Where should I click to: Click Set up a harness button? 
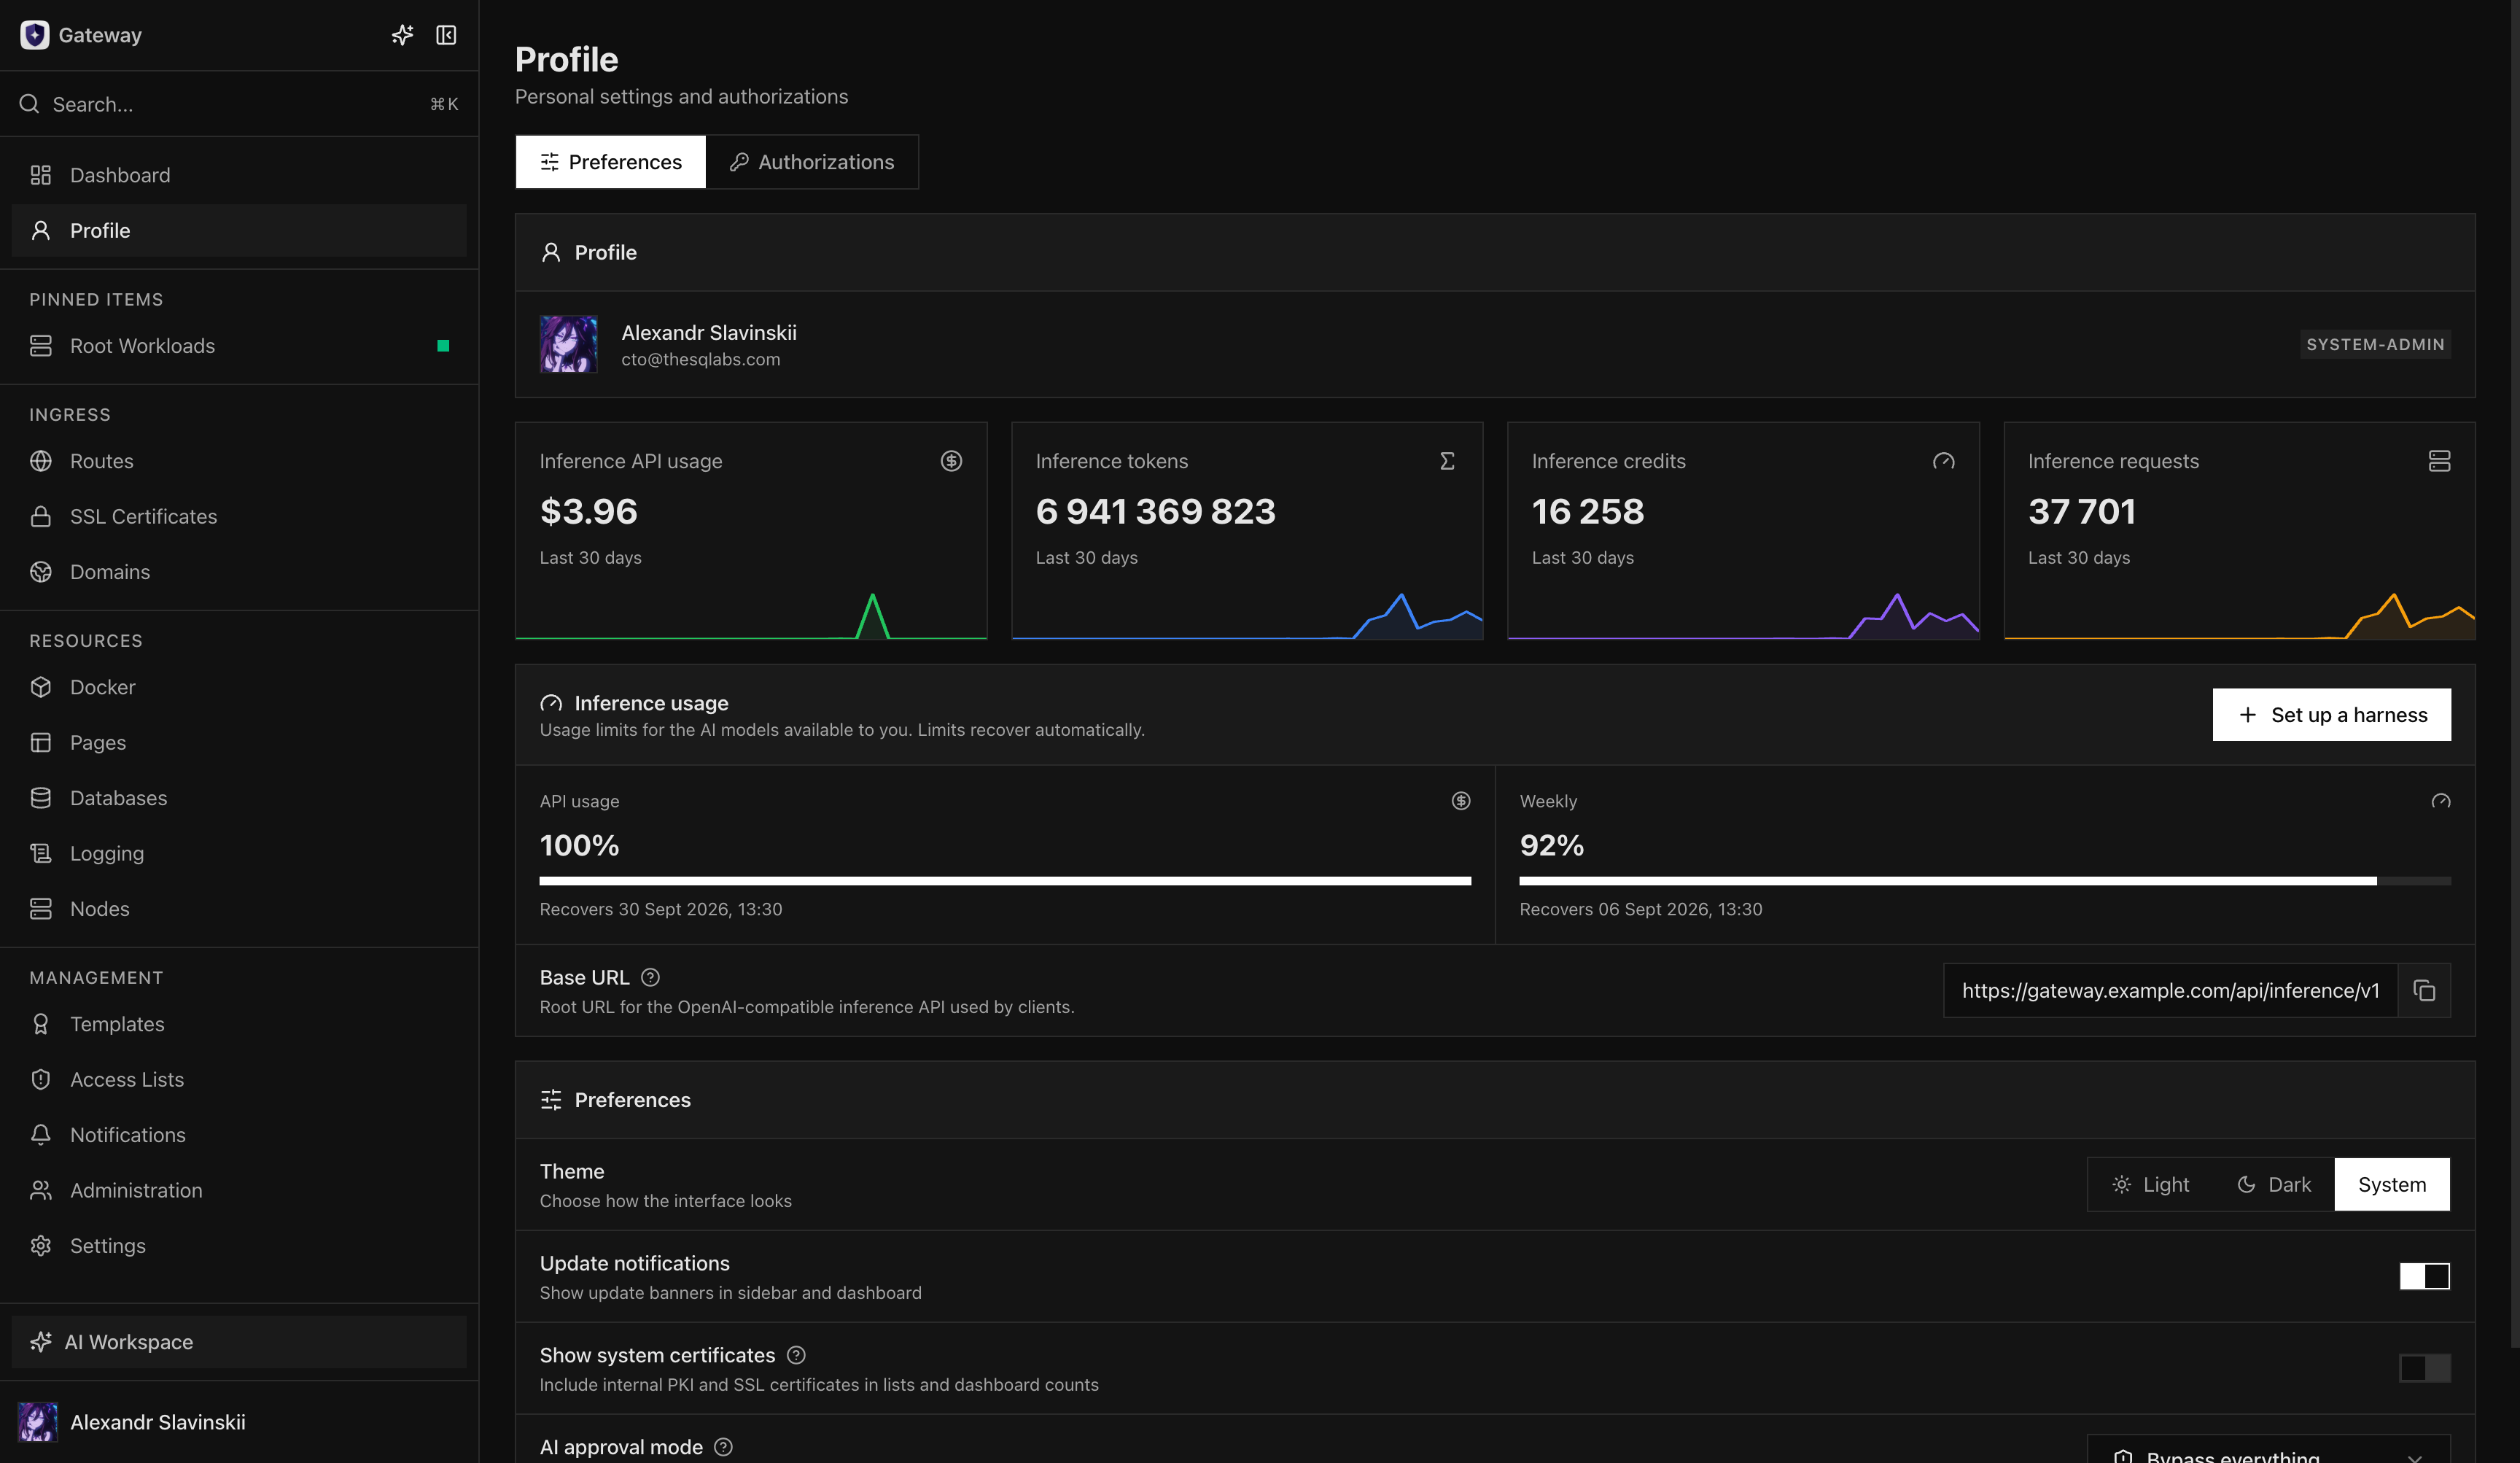pos(2331,714)
